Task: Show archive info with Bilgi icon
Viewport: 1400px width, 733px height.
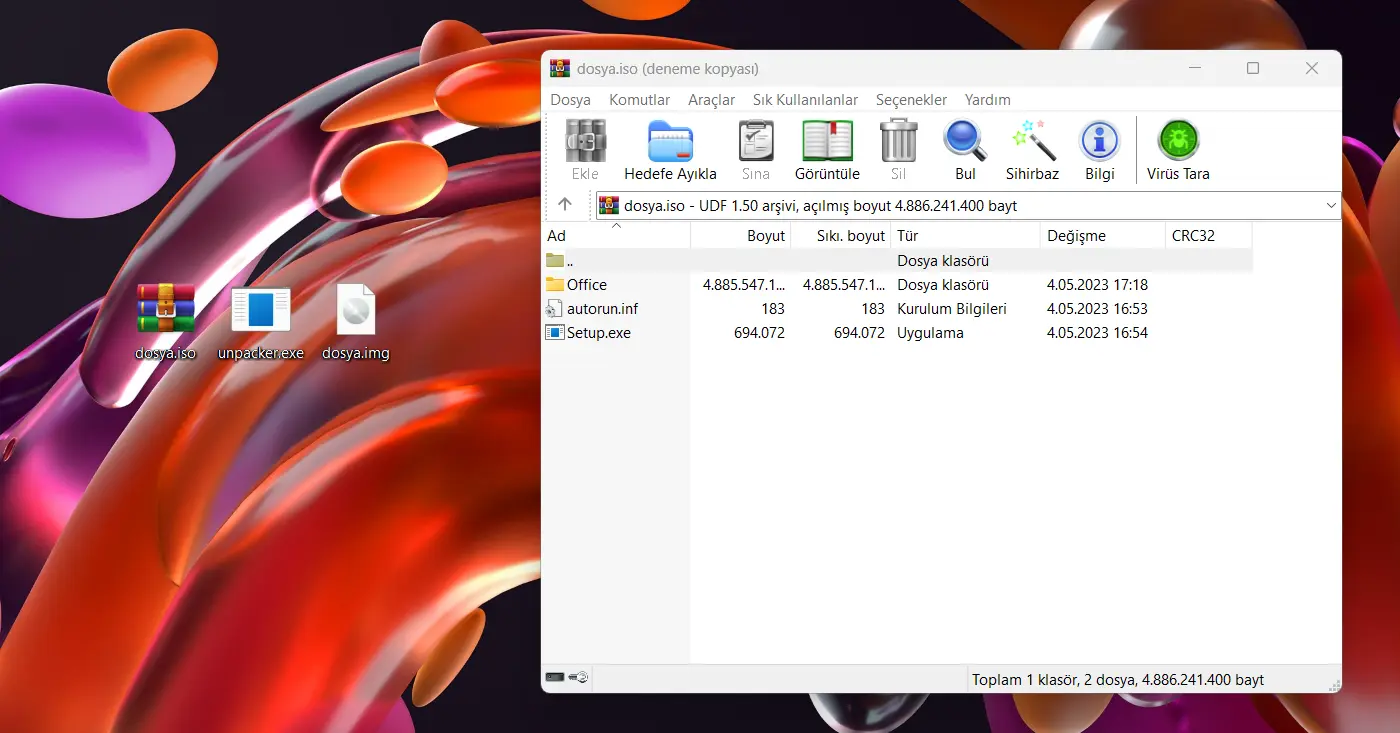Action: [1100, 141]
